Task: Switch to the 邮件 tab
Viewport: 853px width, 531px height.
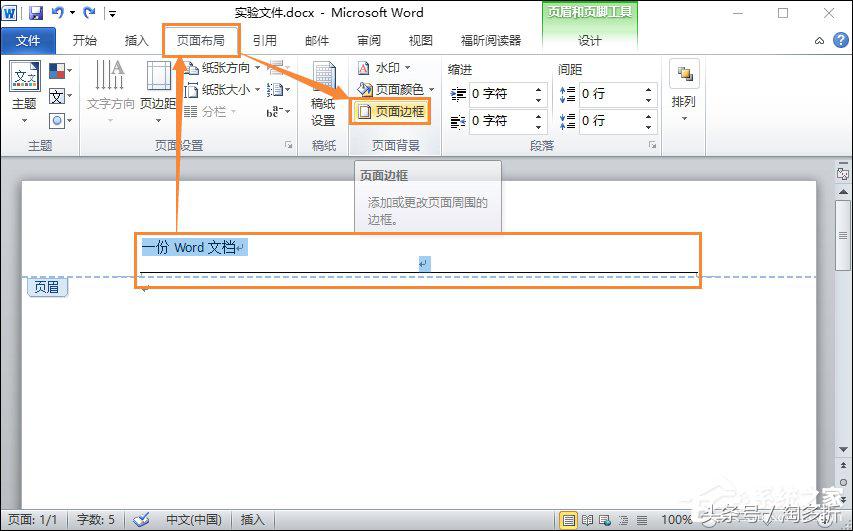Action: tap(317, 41)
